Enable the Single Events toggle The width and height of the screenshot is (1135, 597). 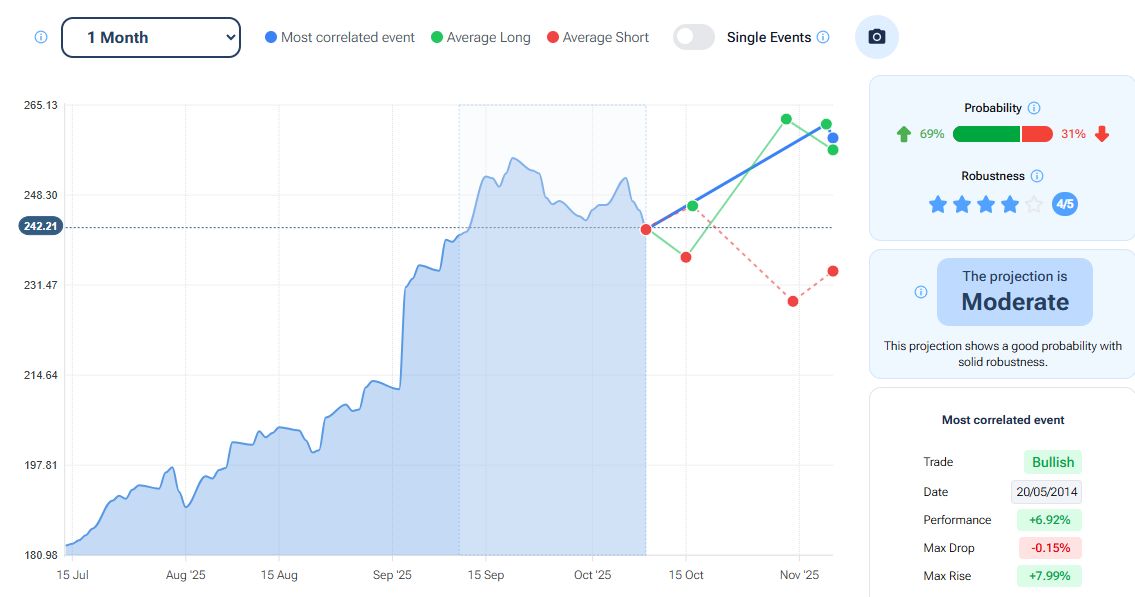tap(694, 37)
